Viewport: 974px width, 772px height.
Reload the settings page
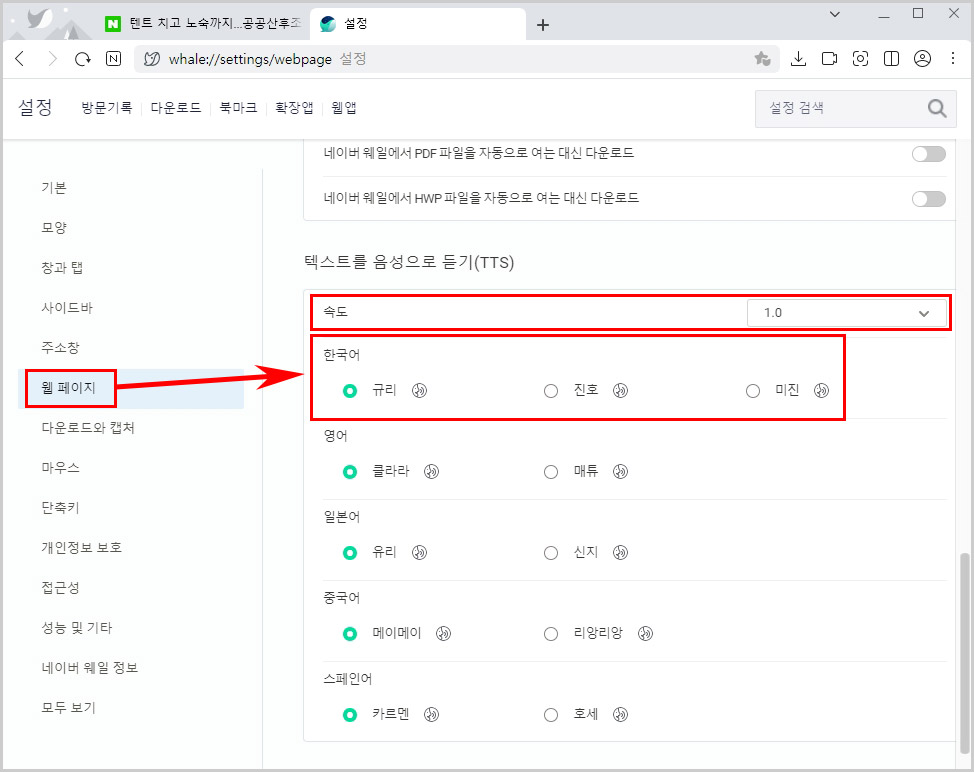(83, 59)
